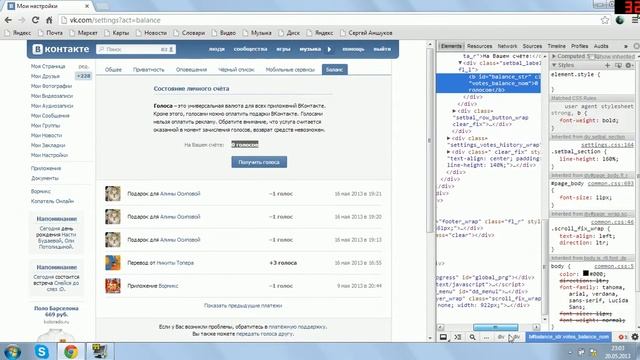Open Мои Сообщения in the left menu

point(50,116)
